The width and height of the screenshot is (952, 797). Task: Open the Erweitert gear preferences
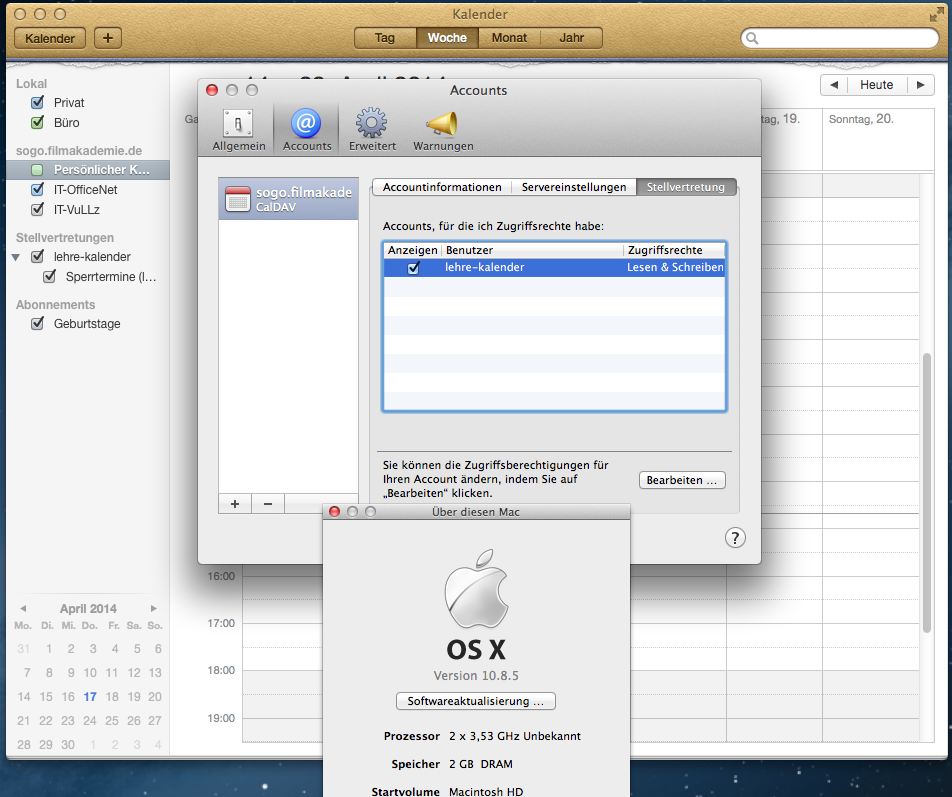372,129
